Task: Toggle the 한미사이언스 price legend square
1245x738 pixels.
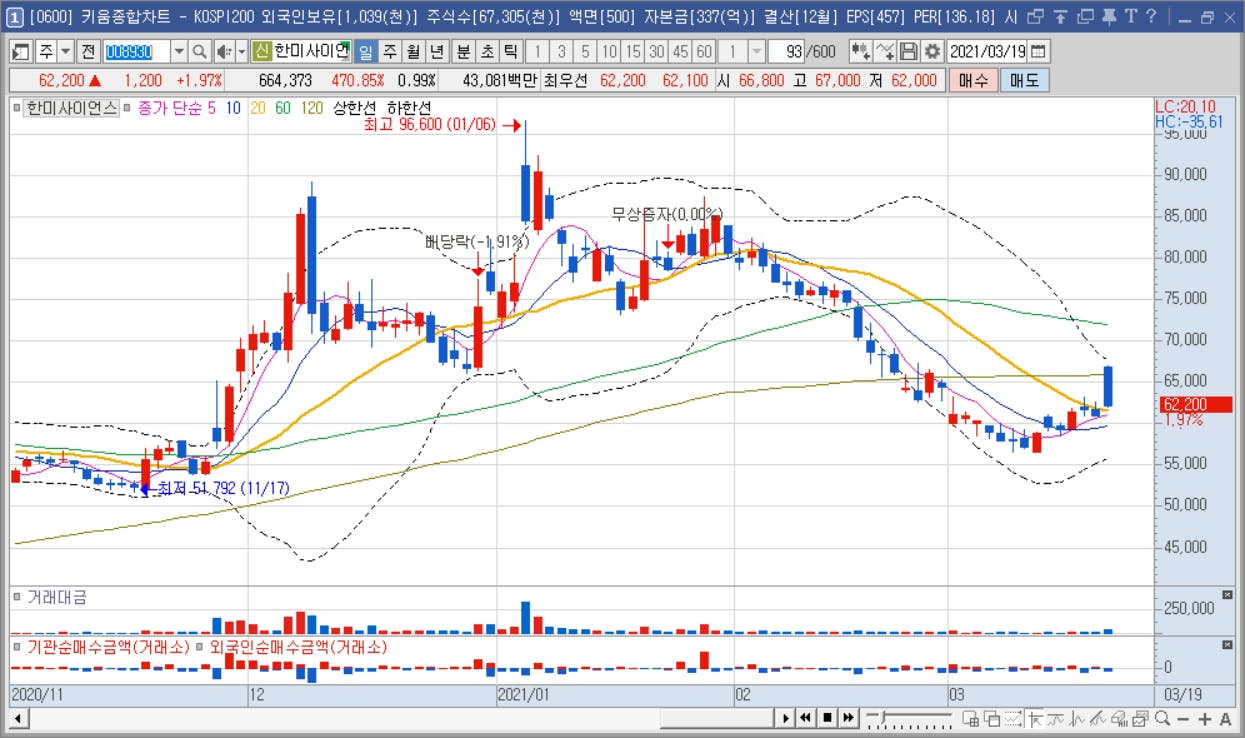Action: [x=17, y=107]
